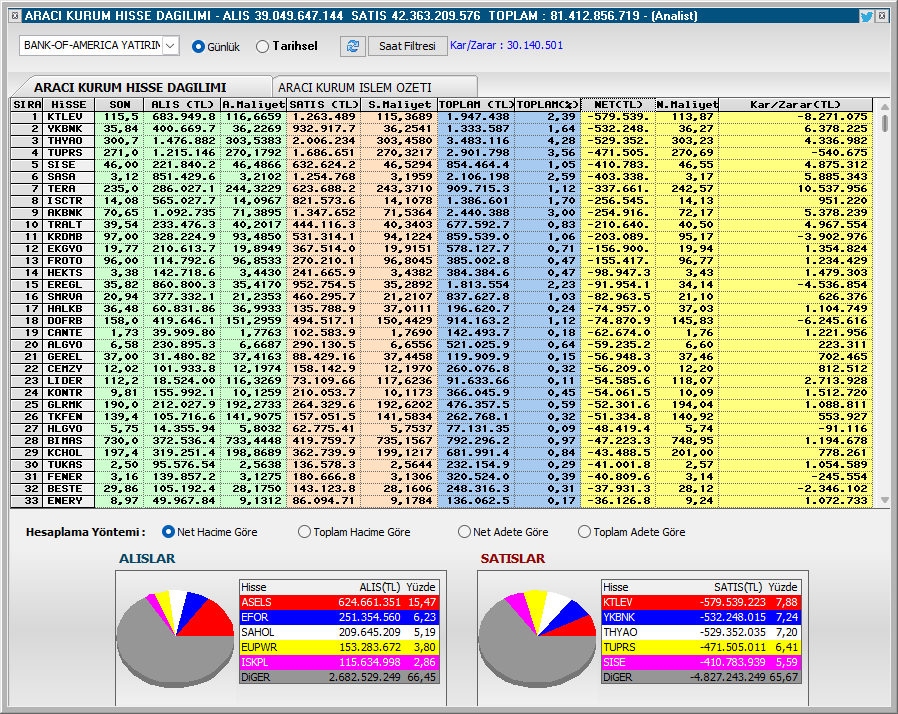Click the refresh data icon button
The image size is (898, 714).
353,46
